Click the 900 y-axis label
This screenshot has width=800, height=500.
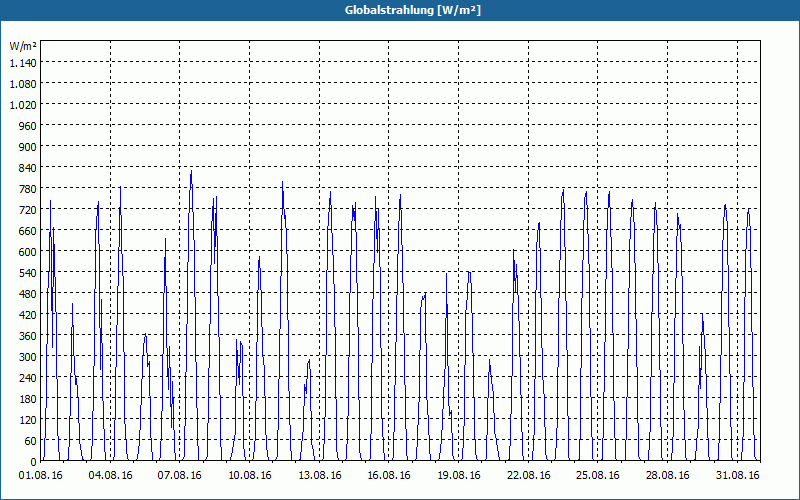[28, 147]
